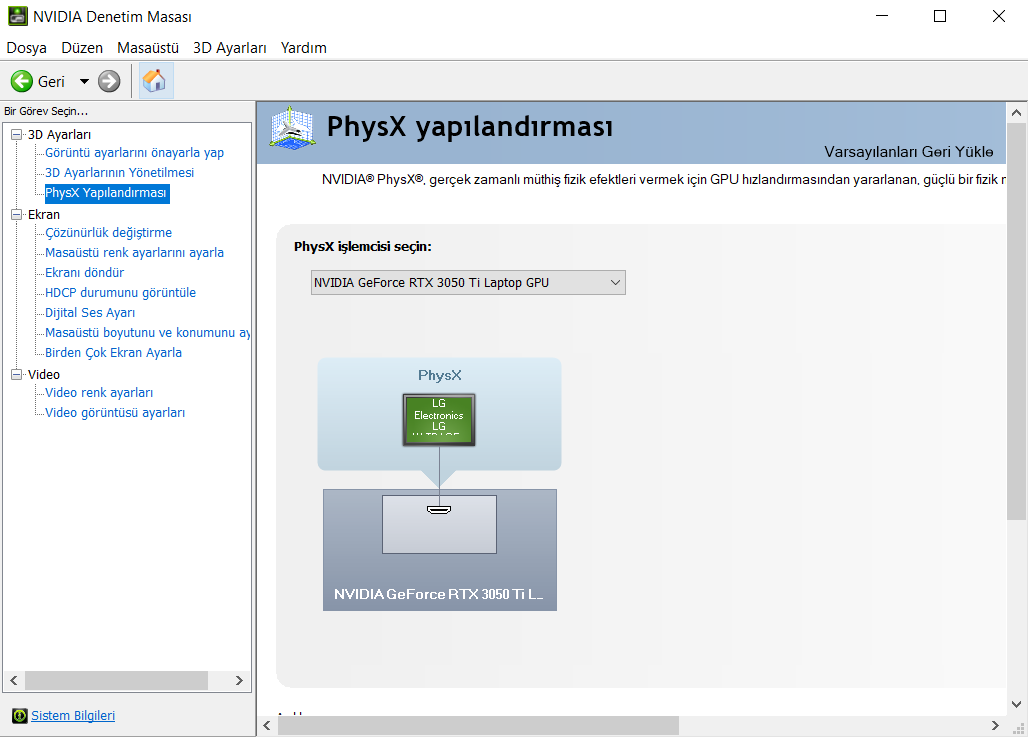
Task: Click the main vertical scrollbar thumb
Action: (x=1016, y=321)
